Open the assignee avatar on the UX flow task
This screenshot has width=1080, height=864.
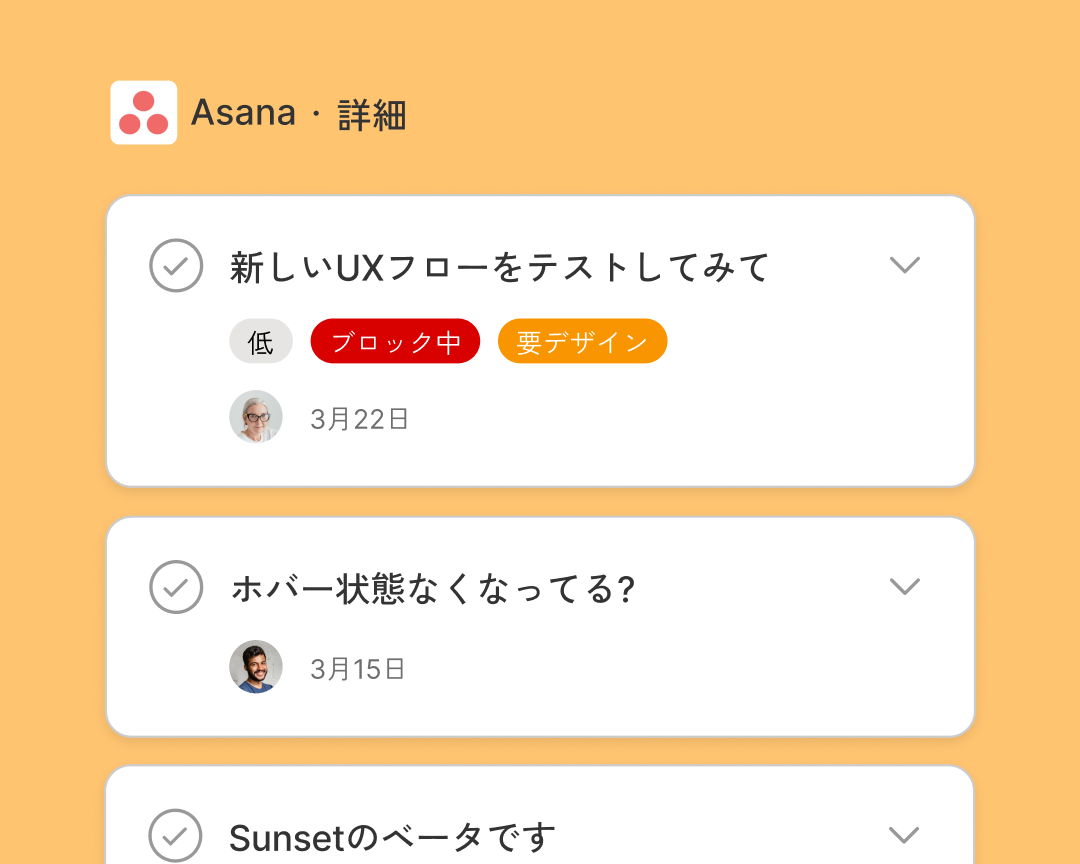(256, 416)
